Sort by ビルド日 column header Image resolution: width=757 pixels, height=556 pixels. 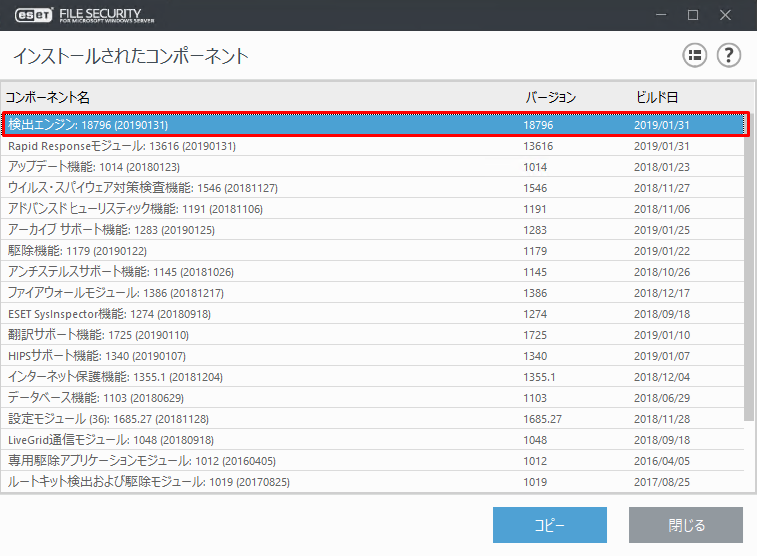tap(657, 97)
